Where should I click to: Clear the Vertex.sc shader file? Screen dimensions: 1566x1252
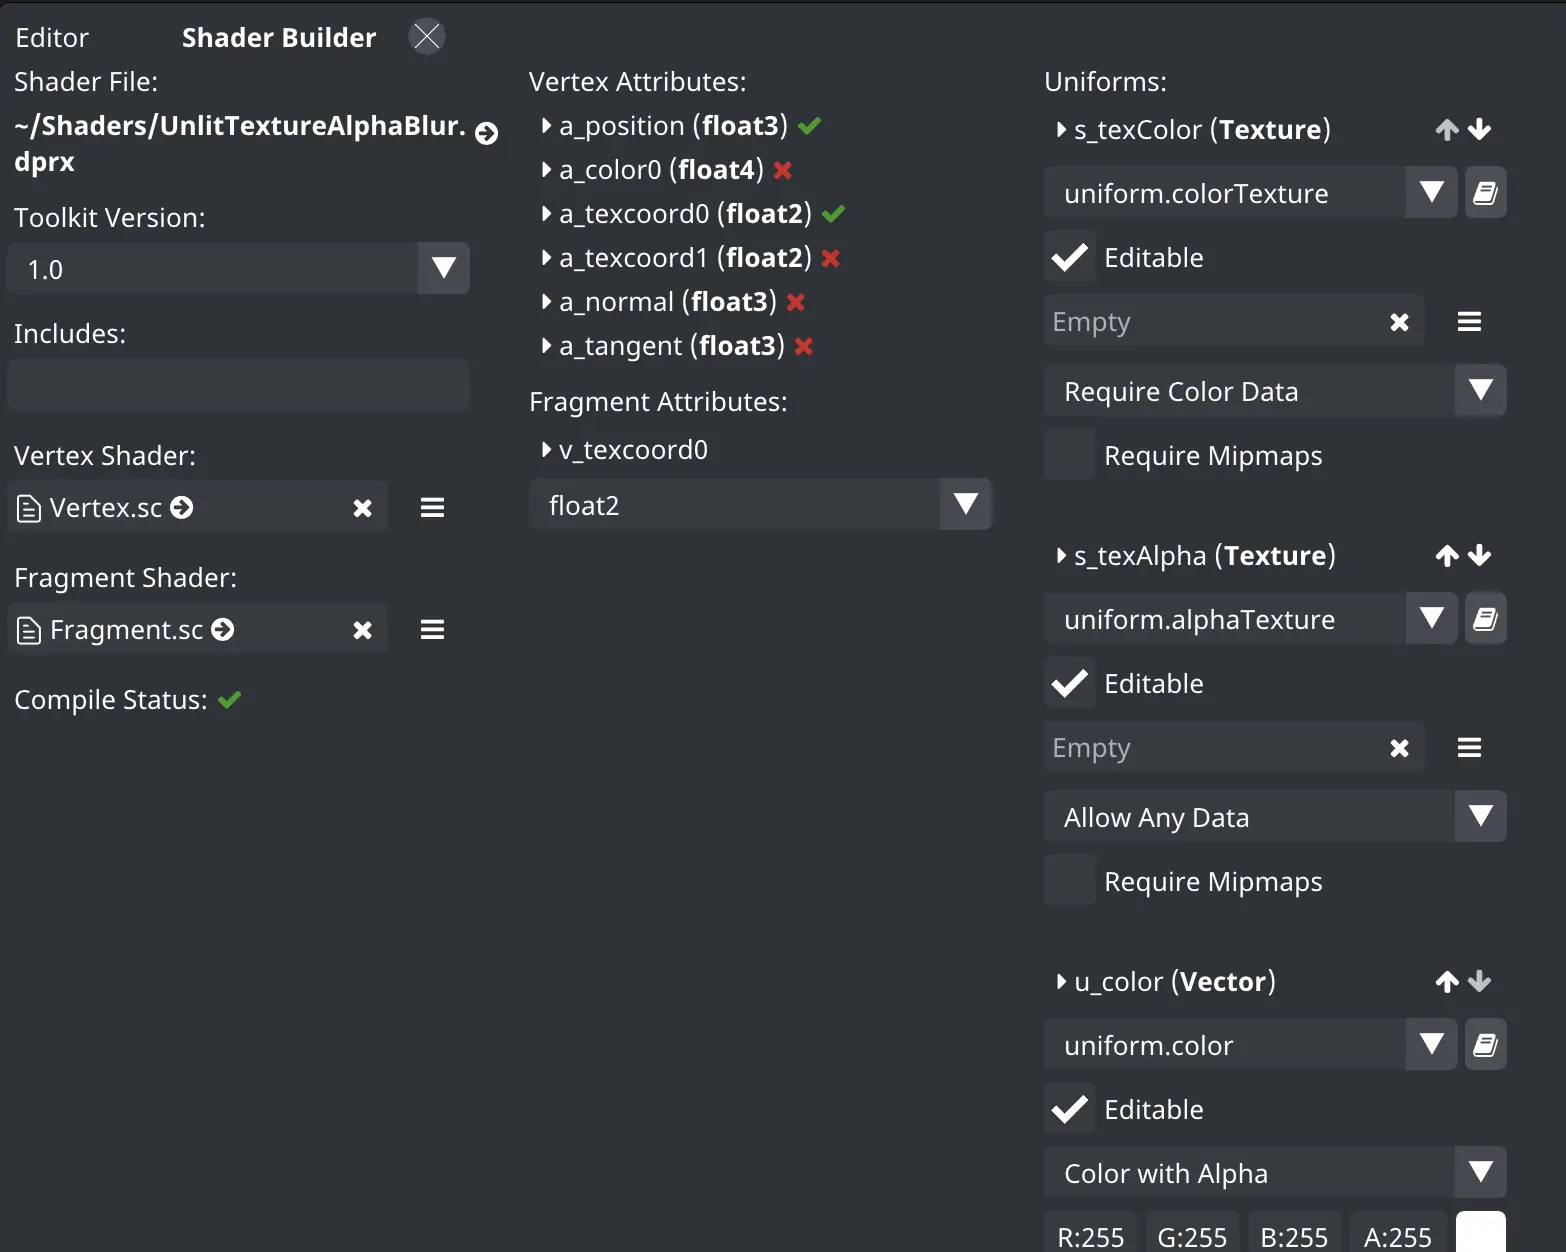click(362, 508)
